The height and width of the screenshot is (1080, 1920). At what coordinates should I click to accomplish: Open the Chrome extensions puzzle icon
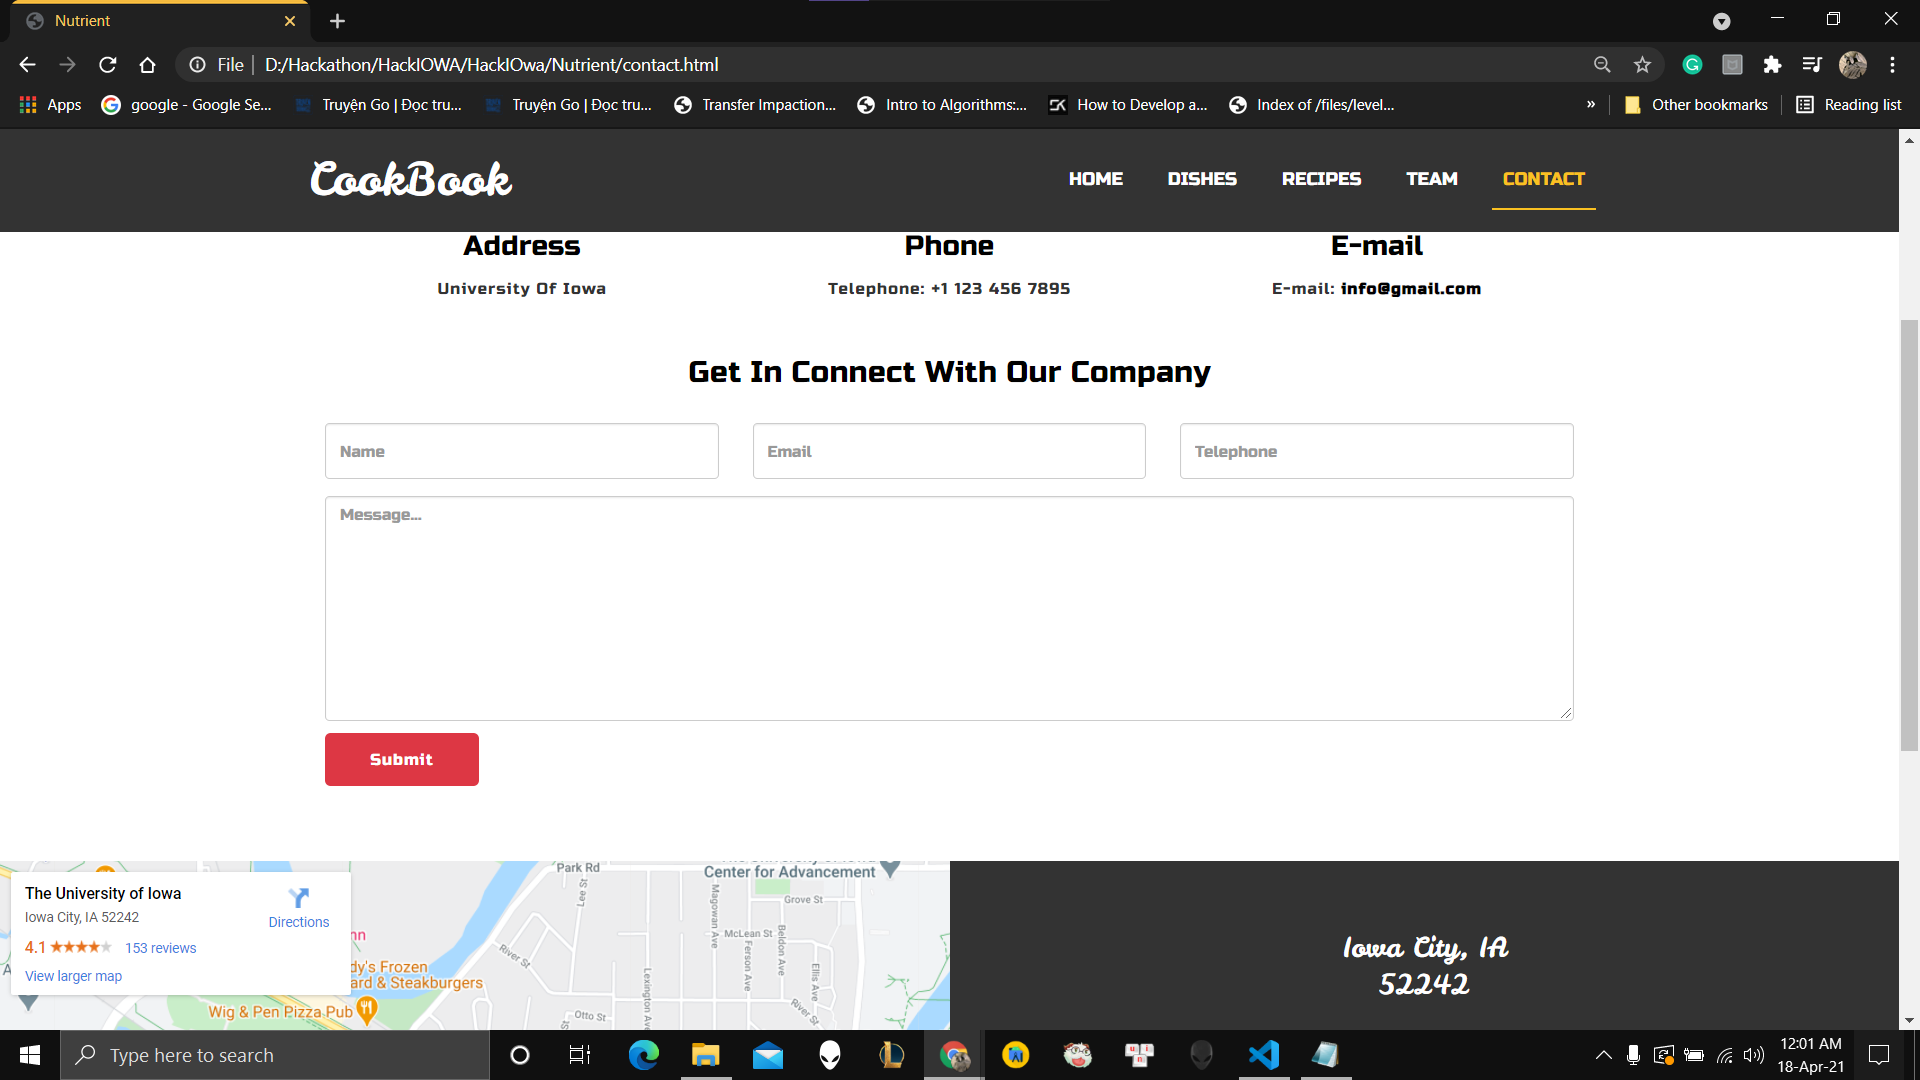pos(1772,65)
